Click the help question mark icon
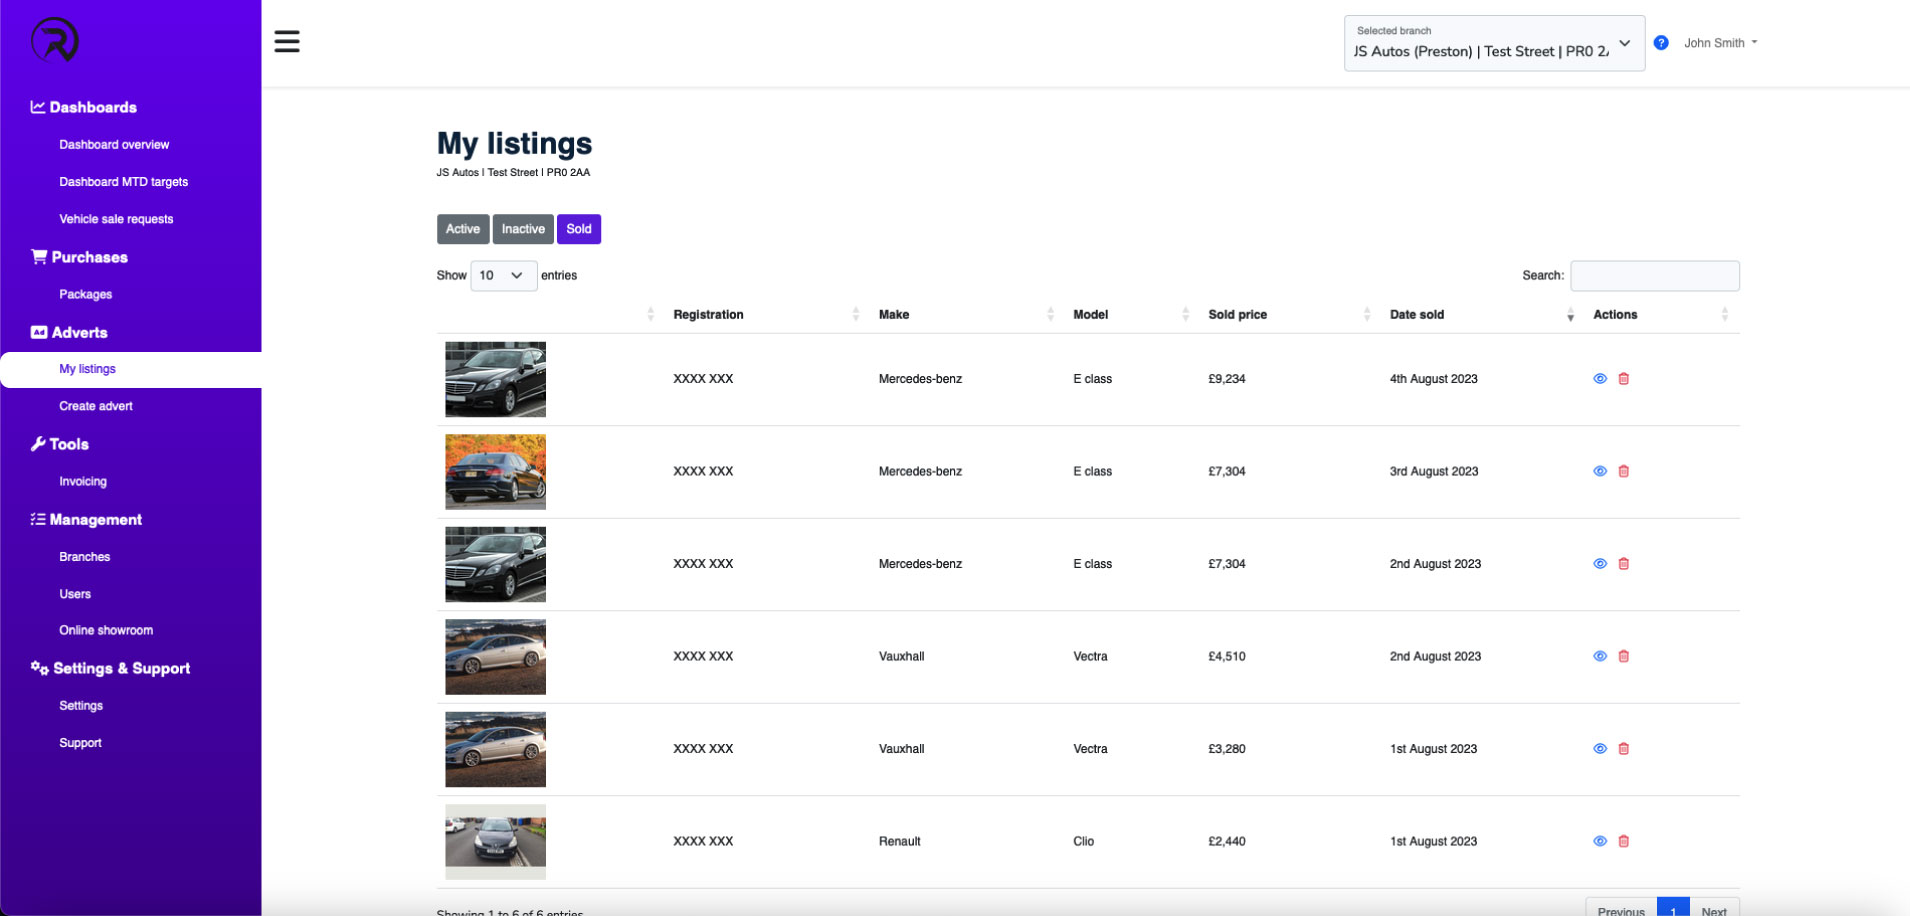This screenshot has width=1910, height=916. [x=1661, y=42]
